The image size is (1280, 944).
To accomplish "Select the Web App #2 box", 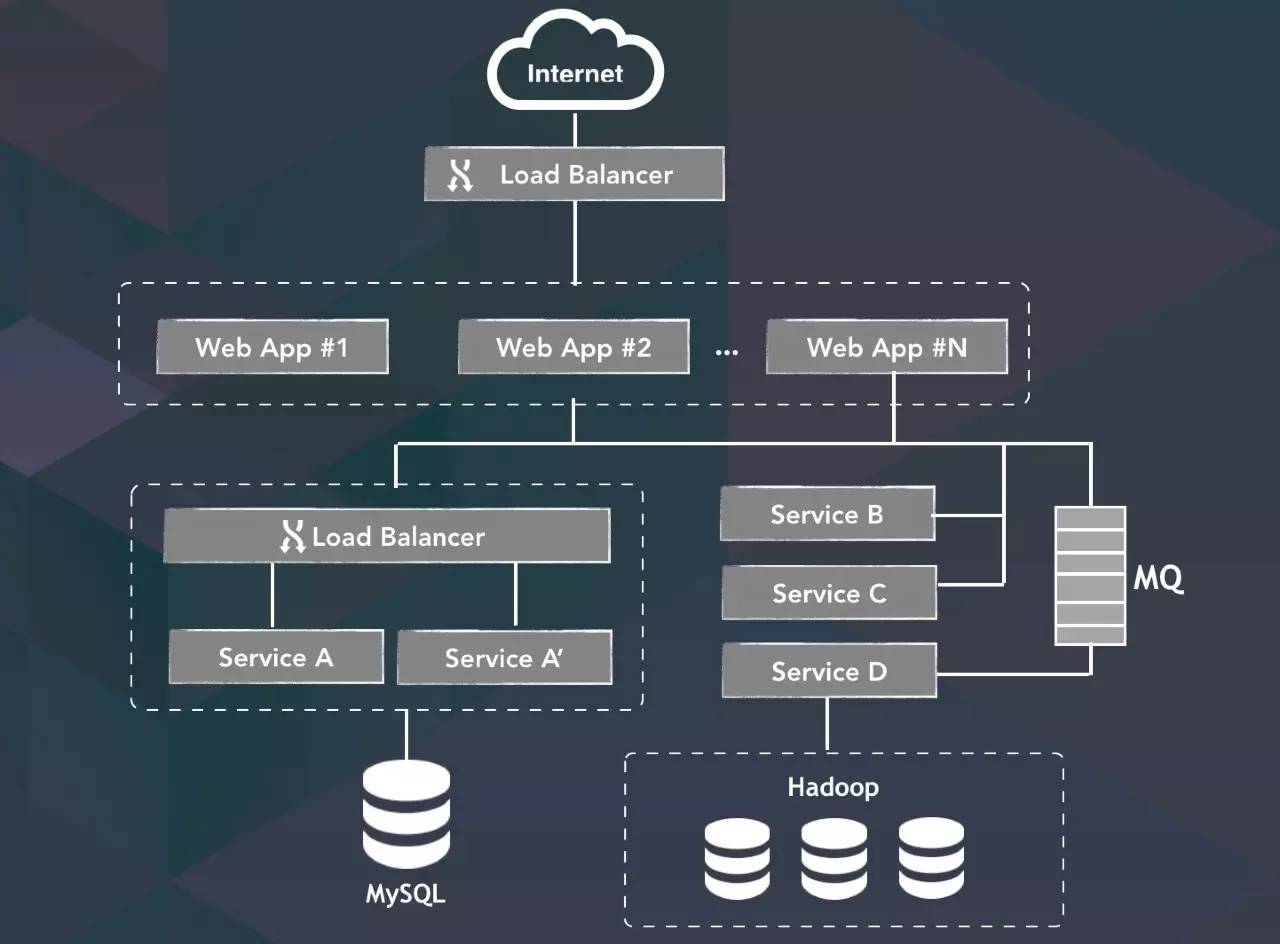I will [x=573, y=347].
